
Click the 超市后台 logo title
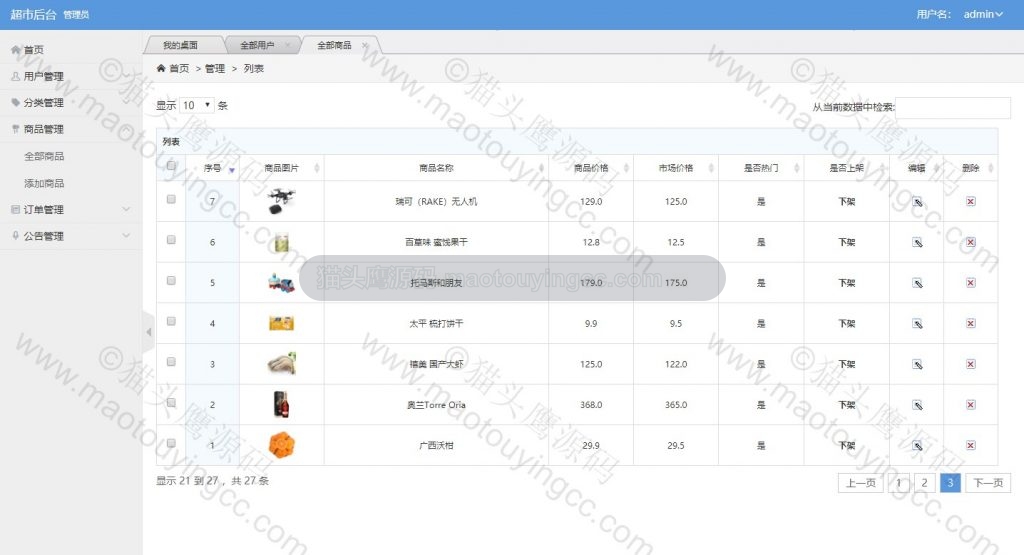tap(33, 14)
